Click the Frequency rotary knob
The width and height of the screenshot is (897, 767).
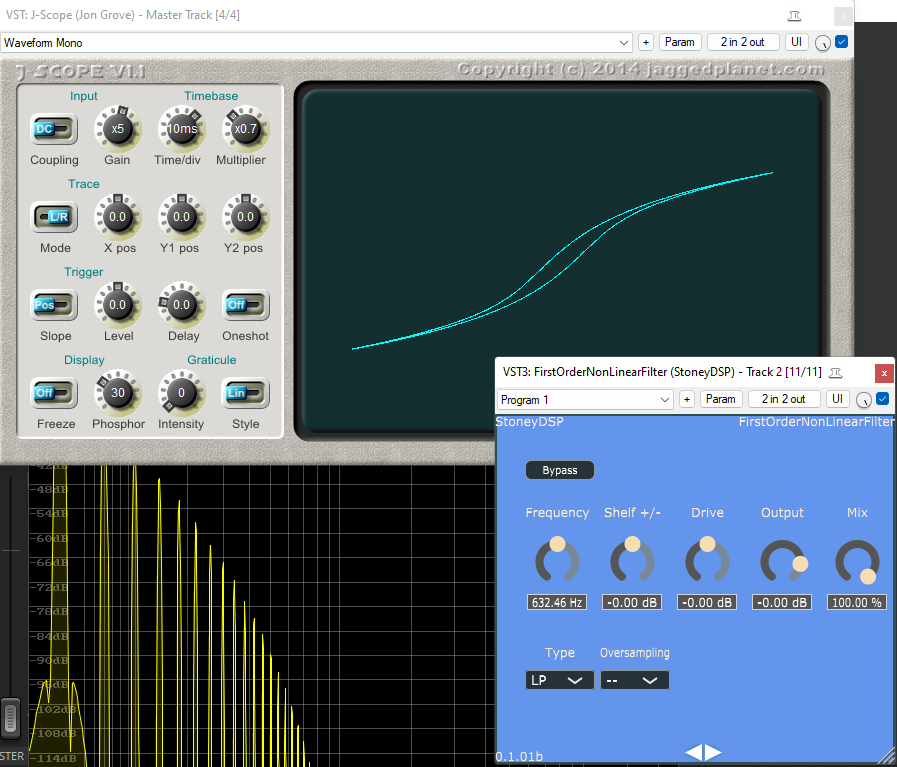pos(557,560)
